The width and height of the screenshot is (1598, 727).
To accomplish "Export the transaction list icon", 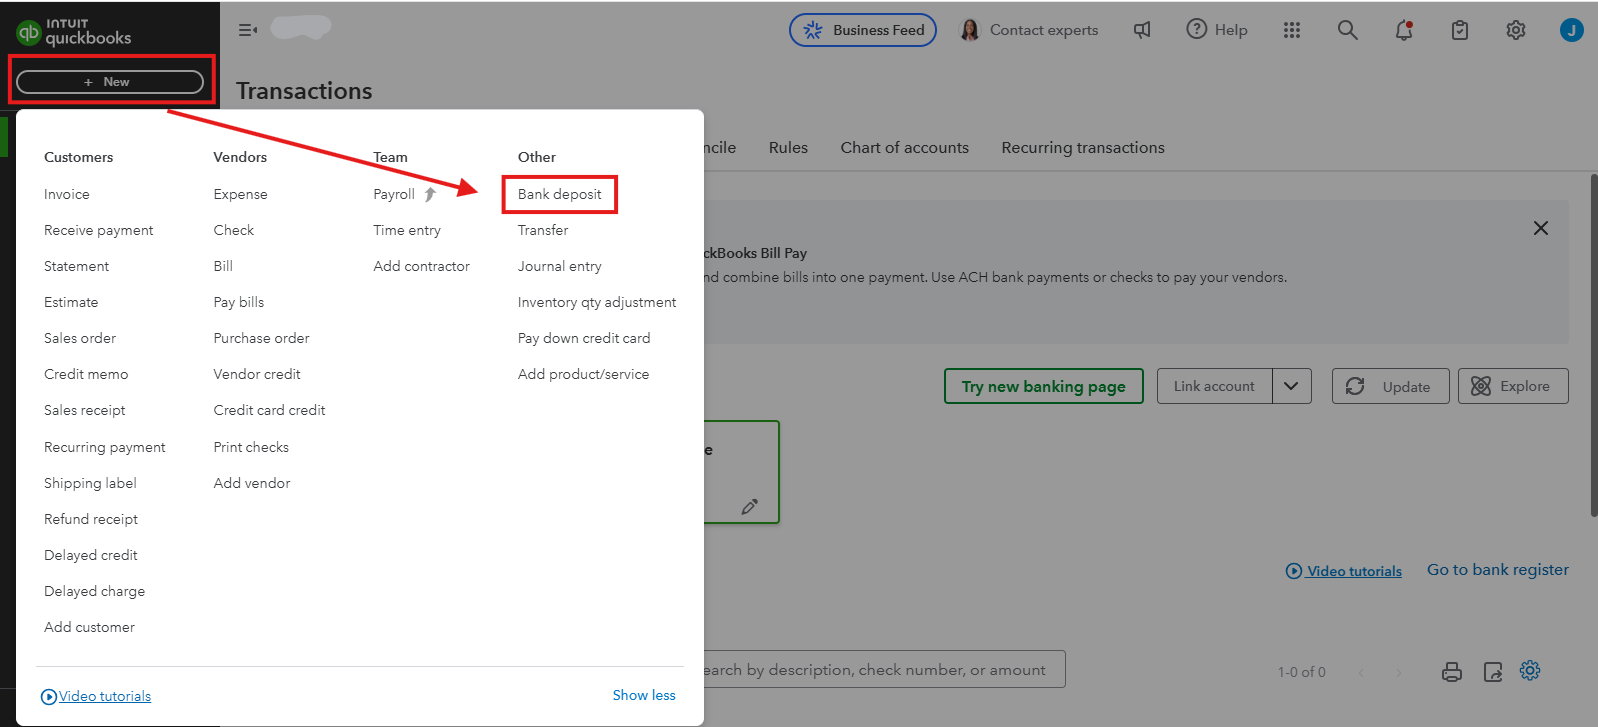I will click(1493, 672).
